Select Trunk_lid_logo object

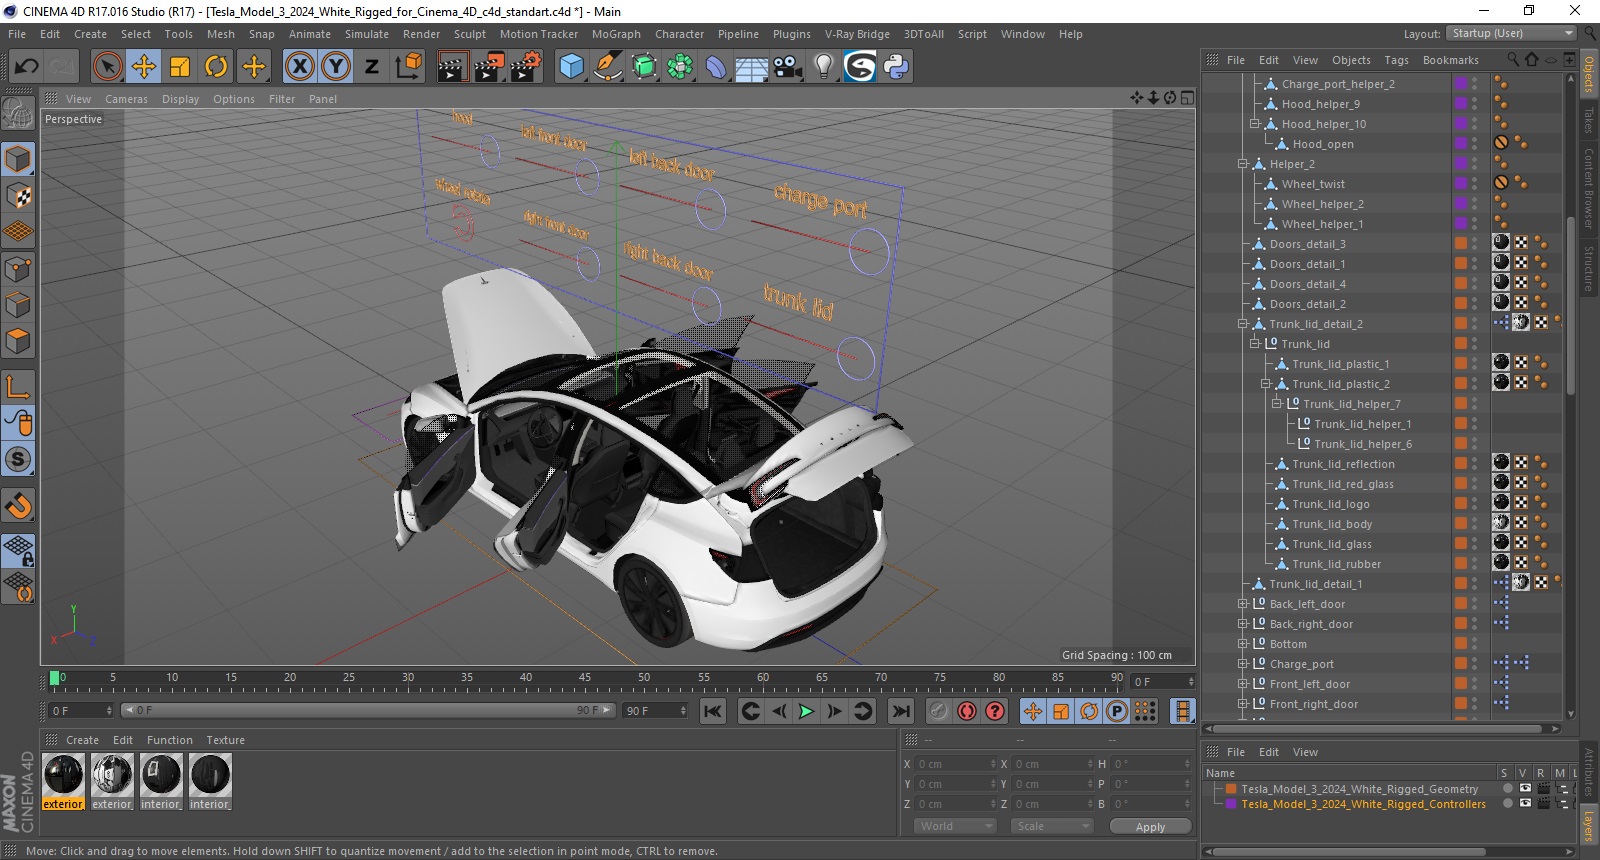click(x=1331, y=504)
